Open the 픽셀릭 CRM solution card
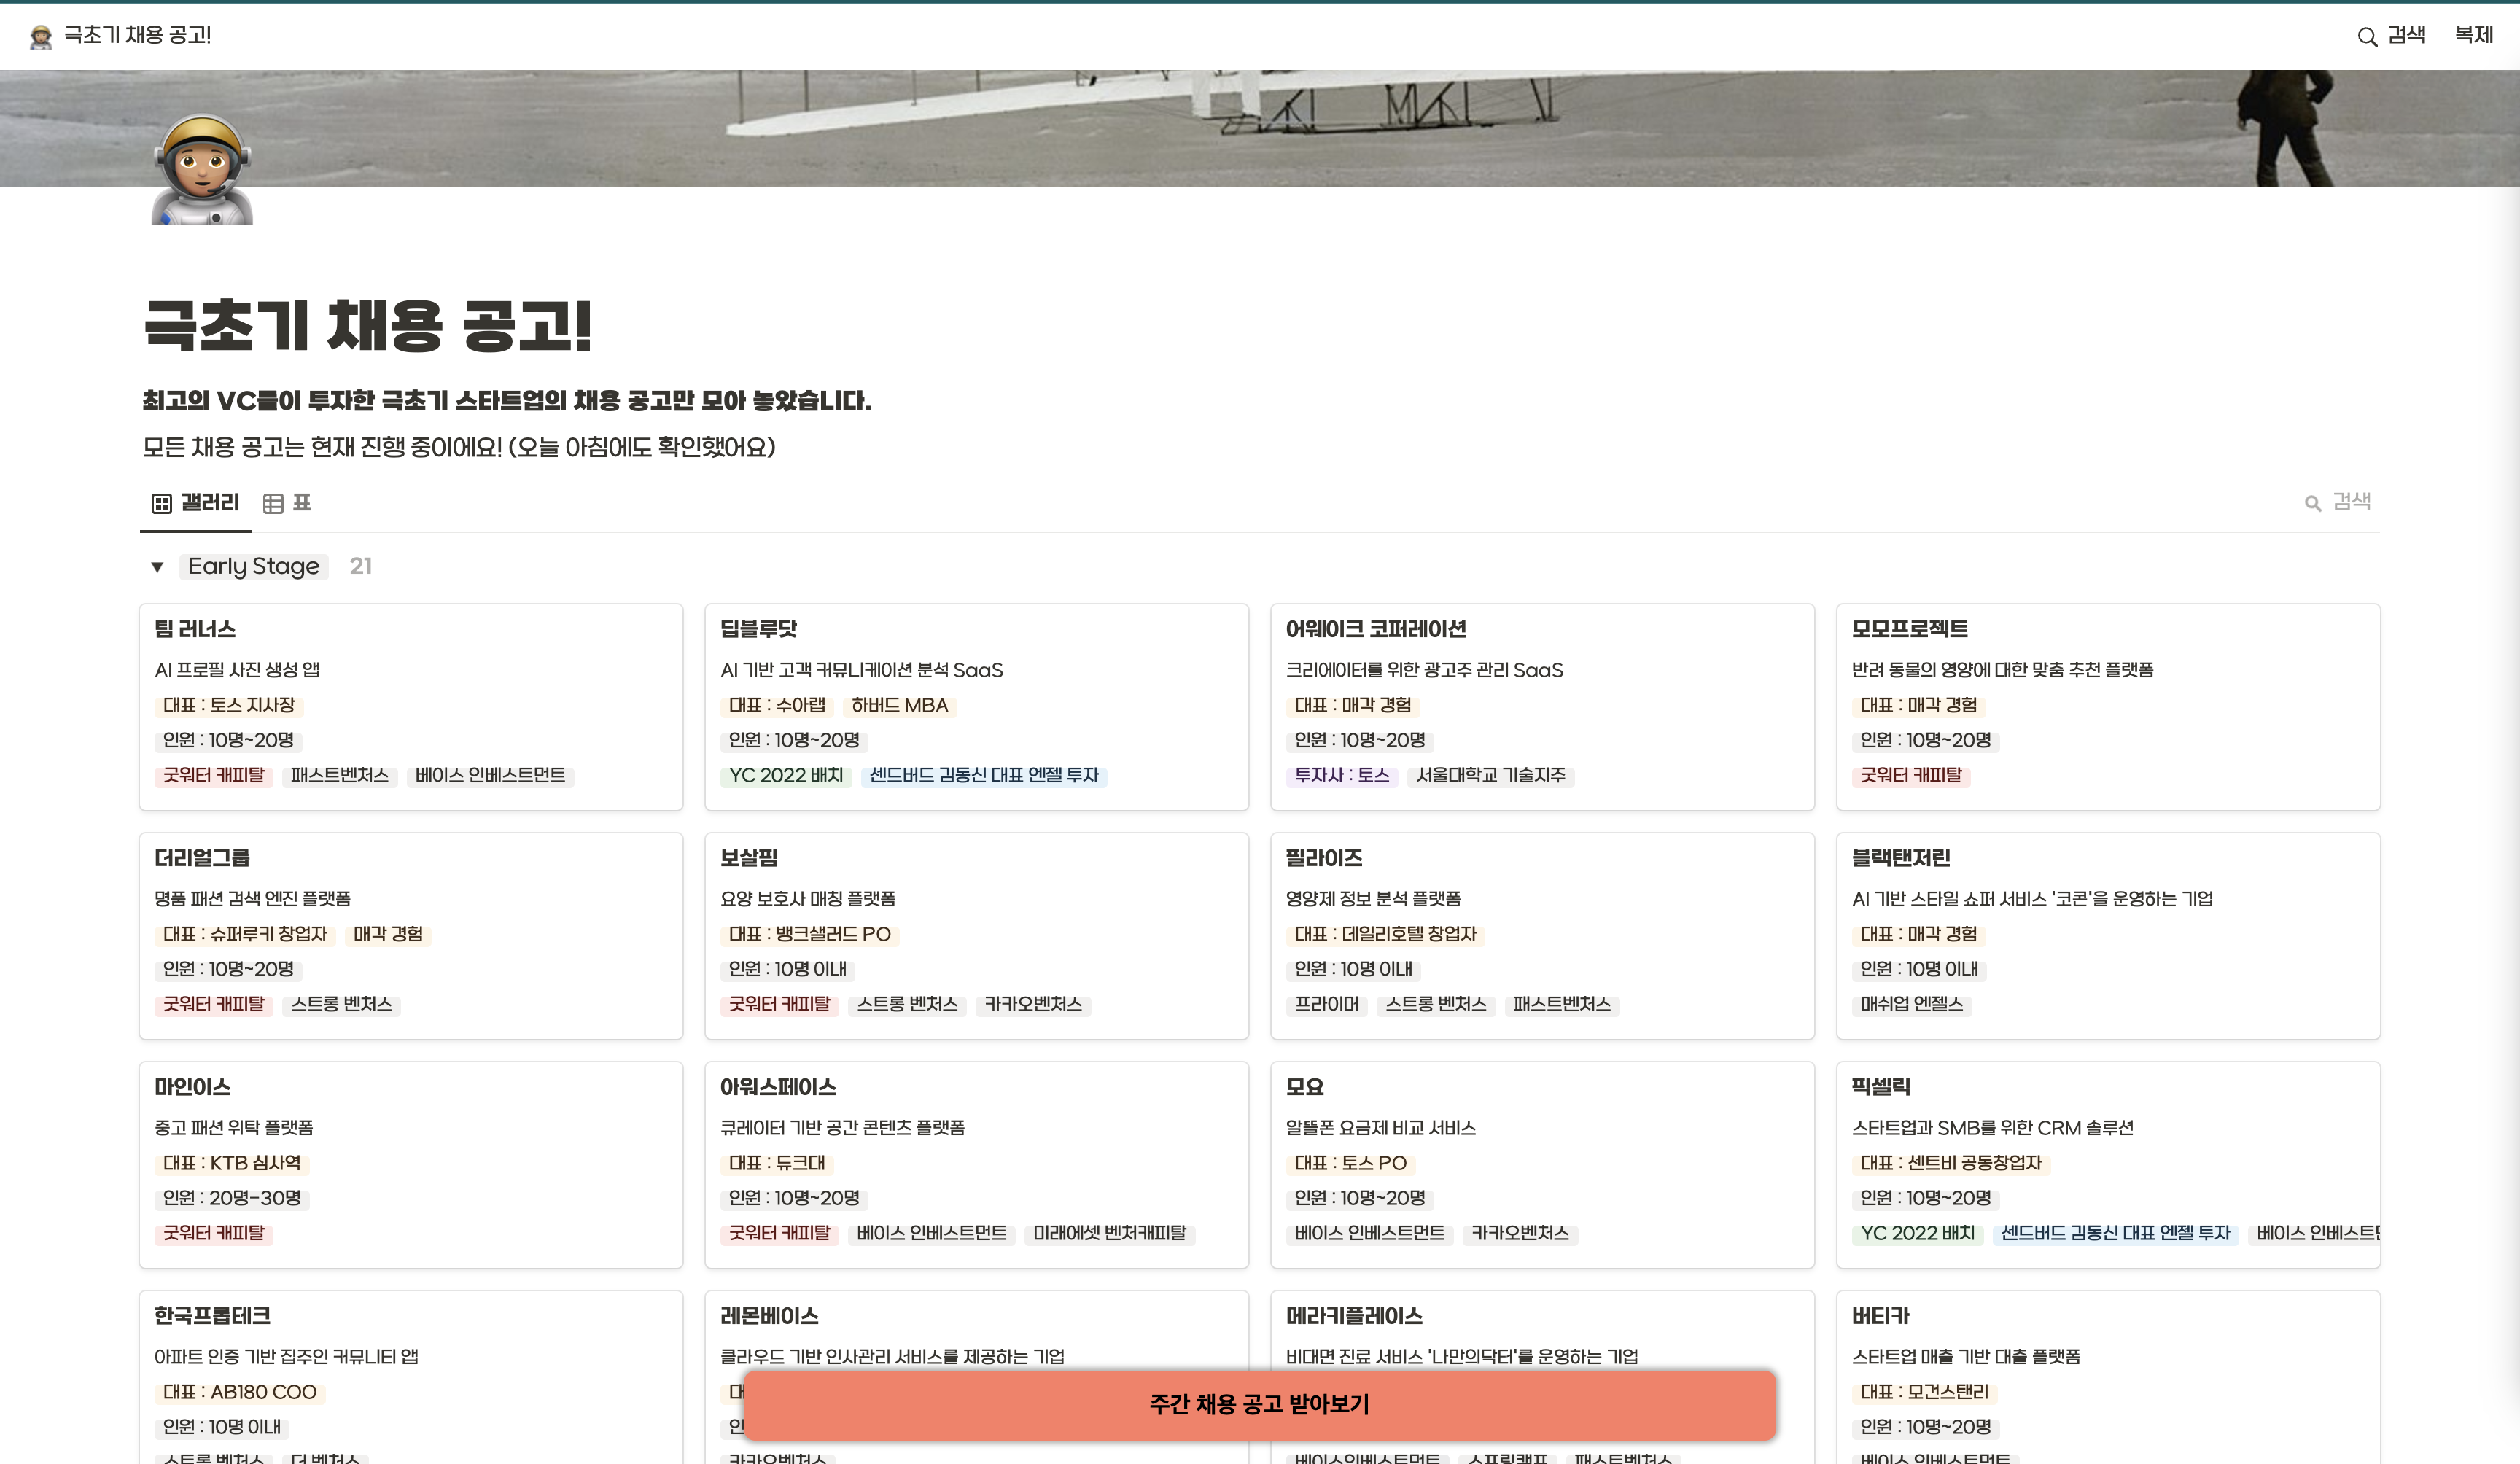Screen dimensions: 2520x1464 pyautogui.click(x=2108, y=1164)
